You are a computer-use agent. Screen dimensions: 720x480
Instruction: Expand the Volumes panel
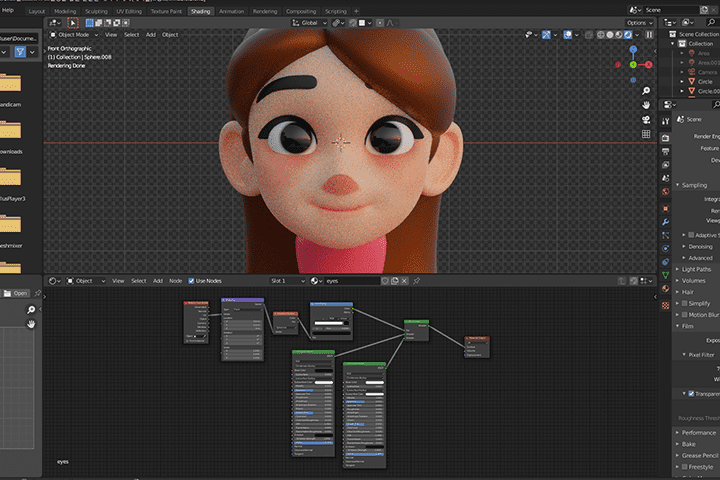coord(695,281)
